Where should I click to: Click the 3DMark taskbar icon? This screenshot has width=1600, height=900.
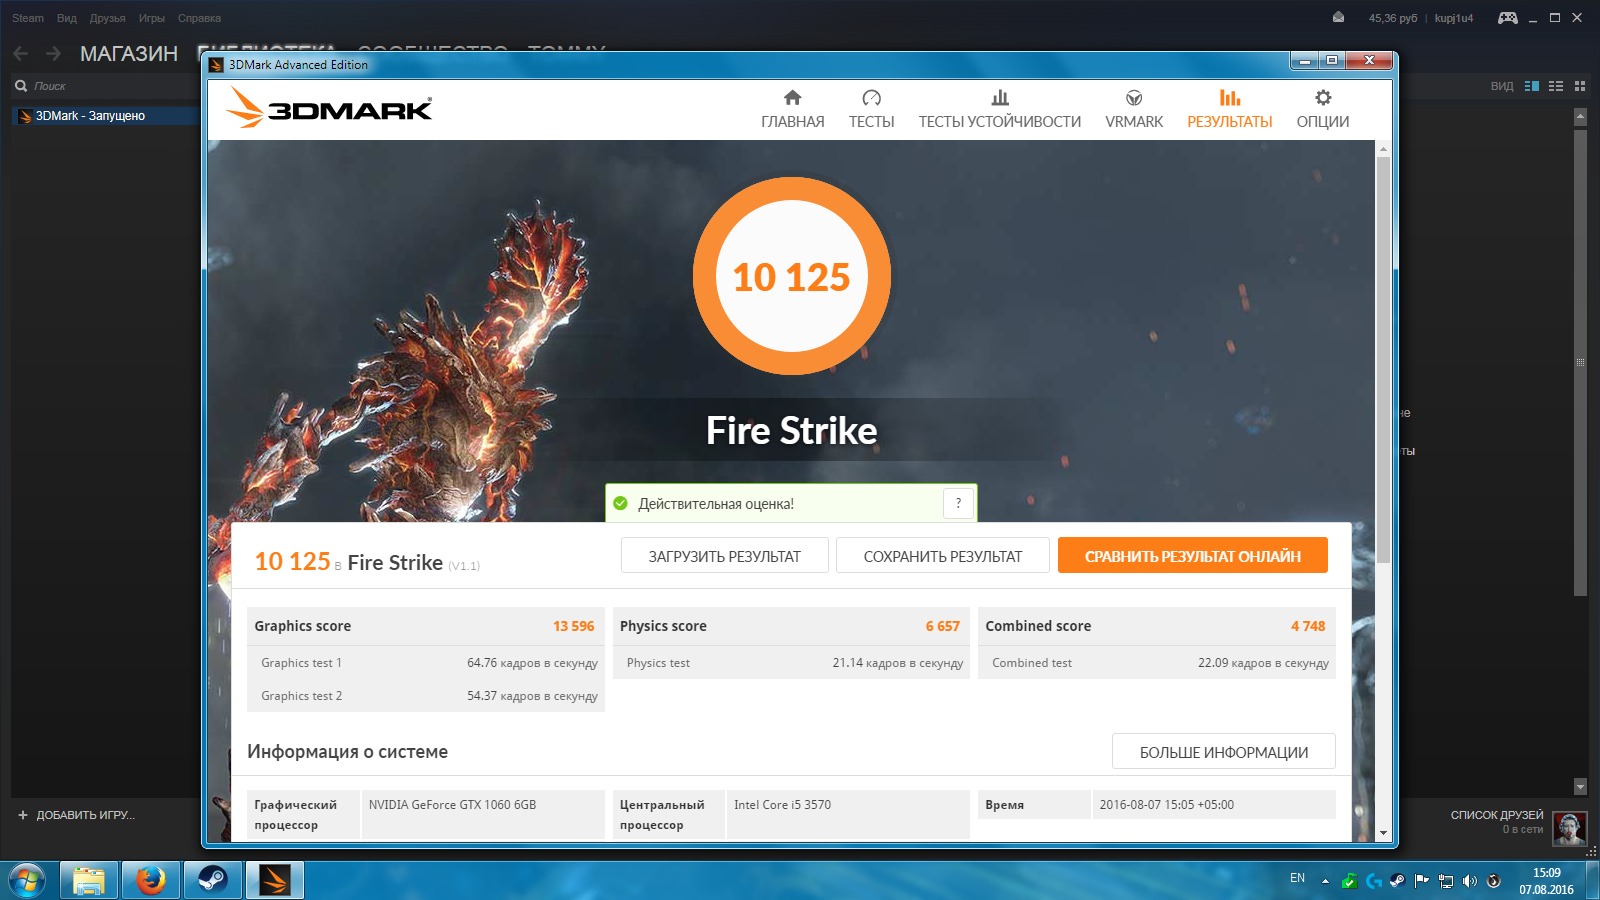(275, 880)
